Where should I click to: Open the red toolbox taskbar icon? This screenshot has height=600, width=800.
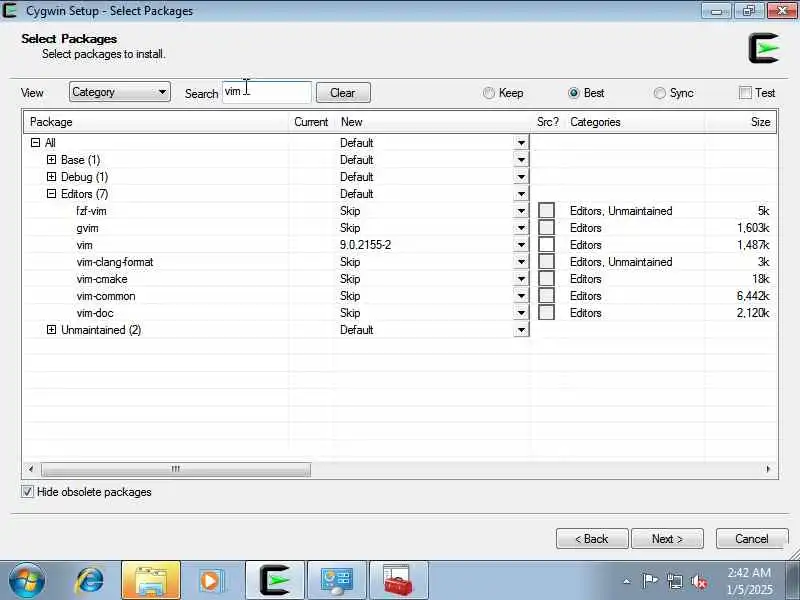coord(398,581)
